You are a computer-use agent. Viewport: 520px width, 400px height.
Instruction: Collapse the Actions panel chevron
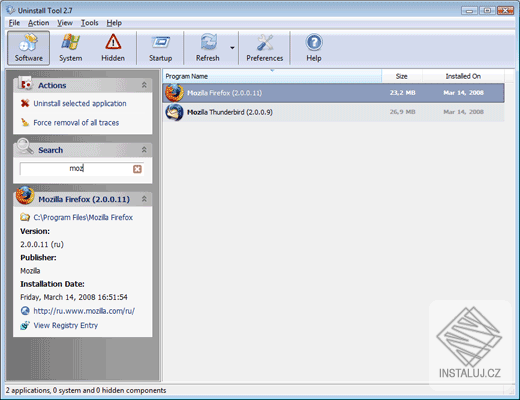pos(144,85)
